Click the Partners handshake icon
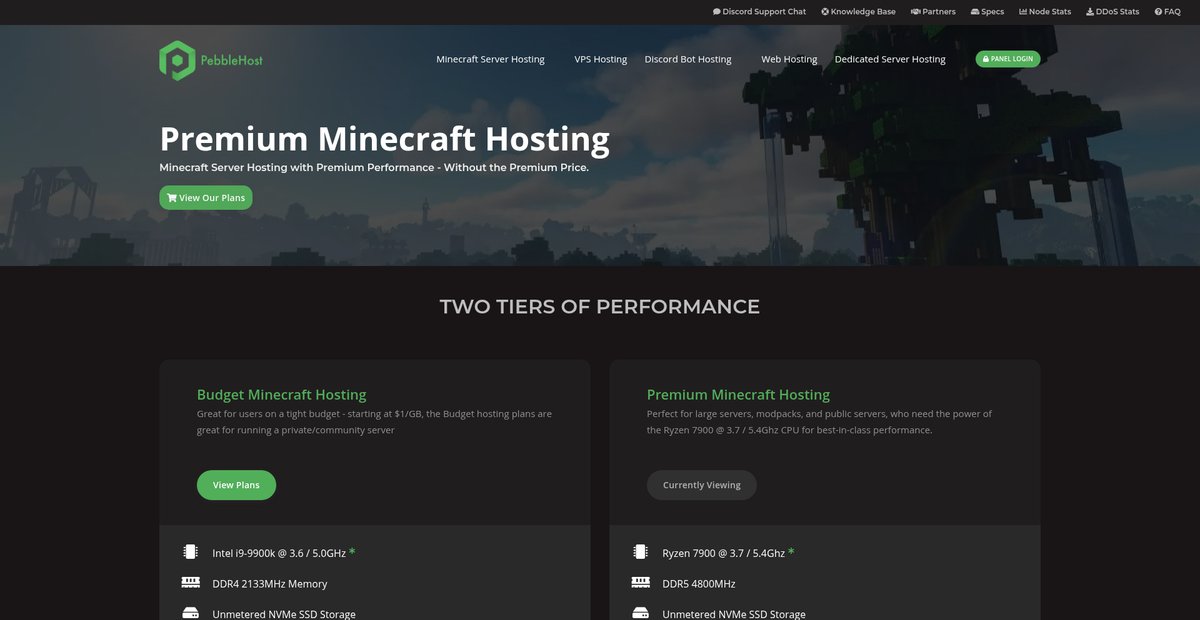 pos(915,12)
